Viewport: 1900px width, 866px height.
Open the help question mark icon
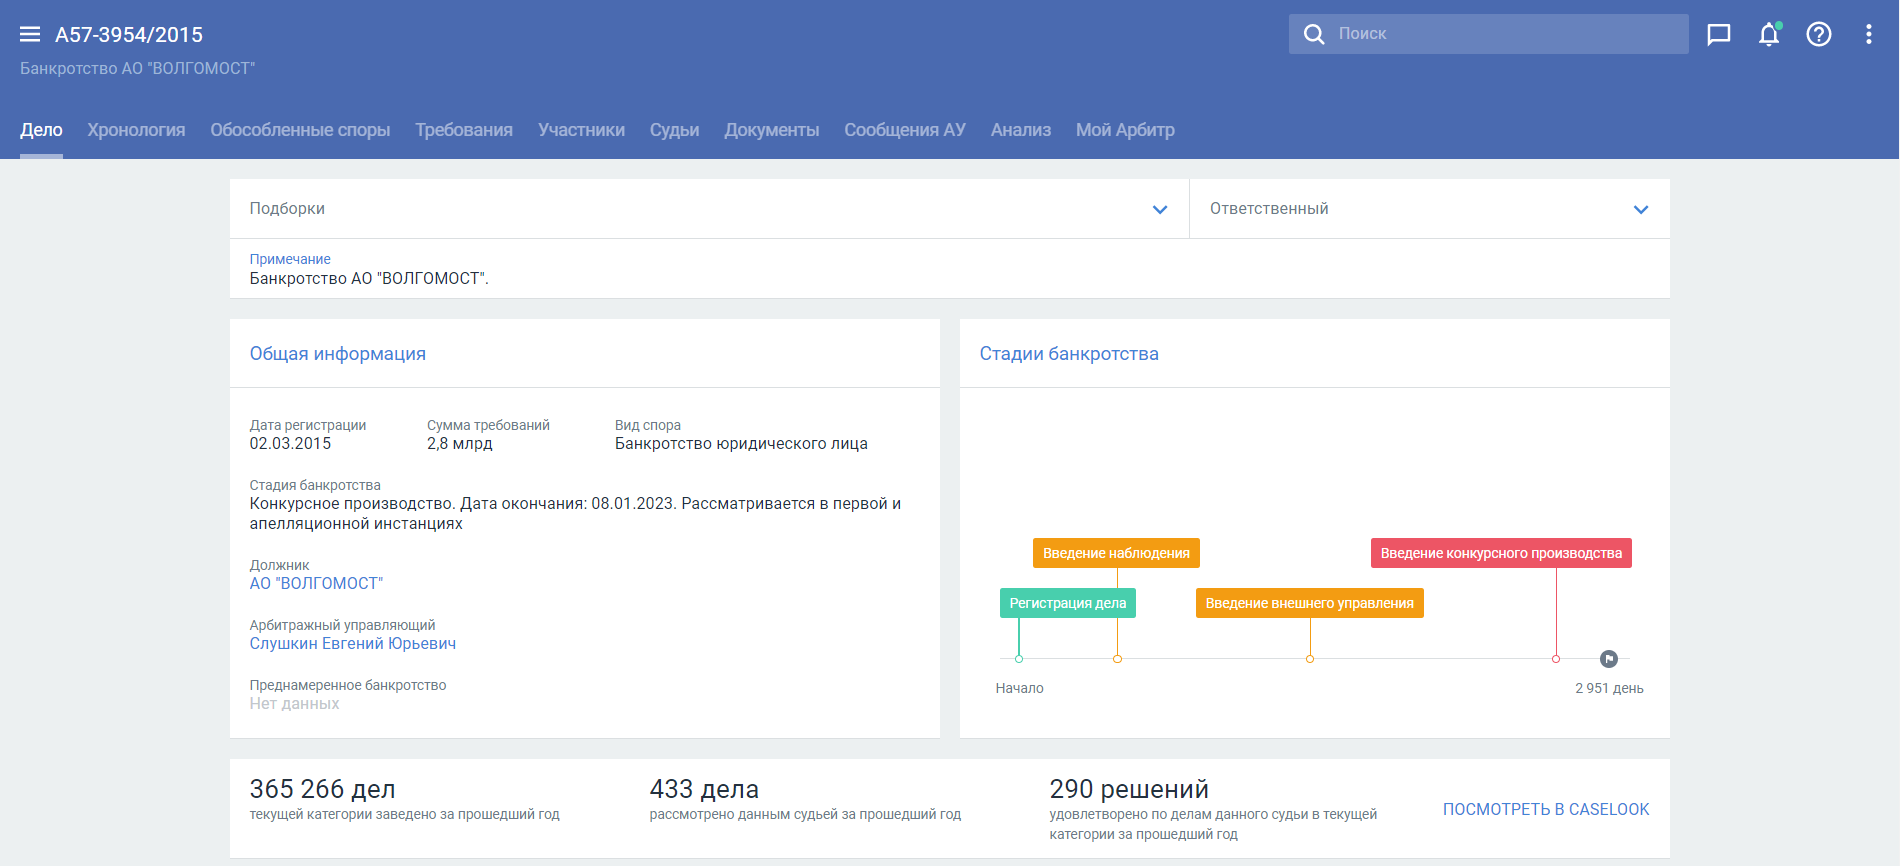[x=1819, y=34]
